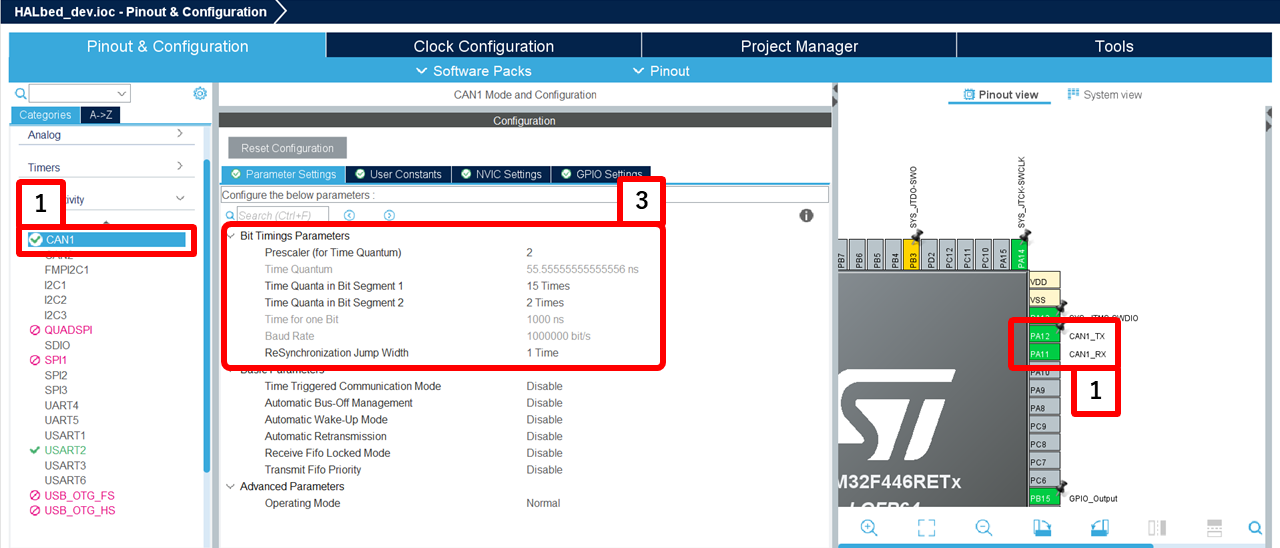Zoom in on the chip pinout view
Image resolution: width=1280 pixels, height=548 pixels.
[x=869, y=527]
